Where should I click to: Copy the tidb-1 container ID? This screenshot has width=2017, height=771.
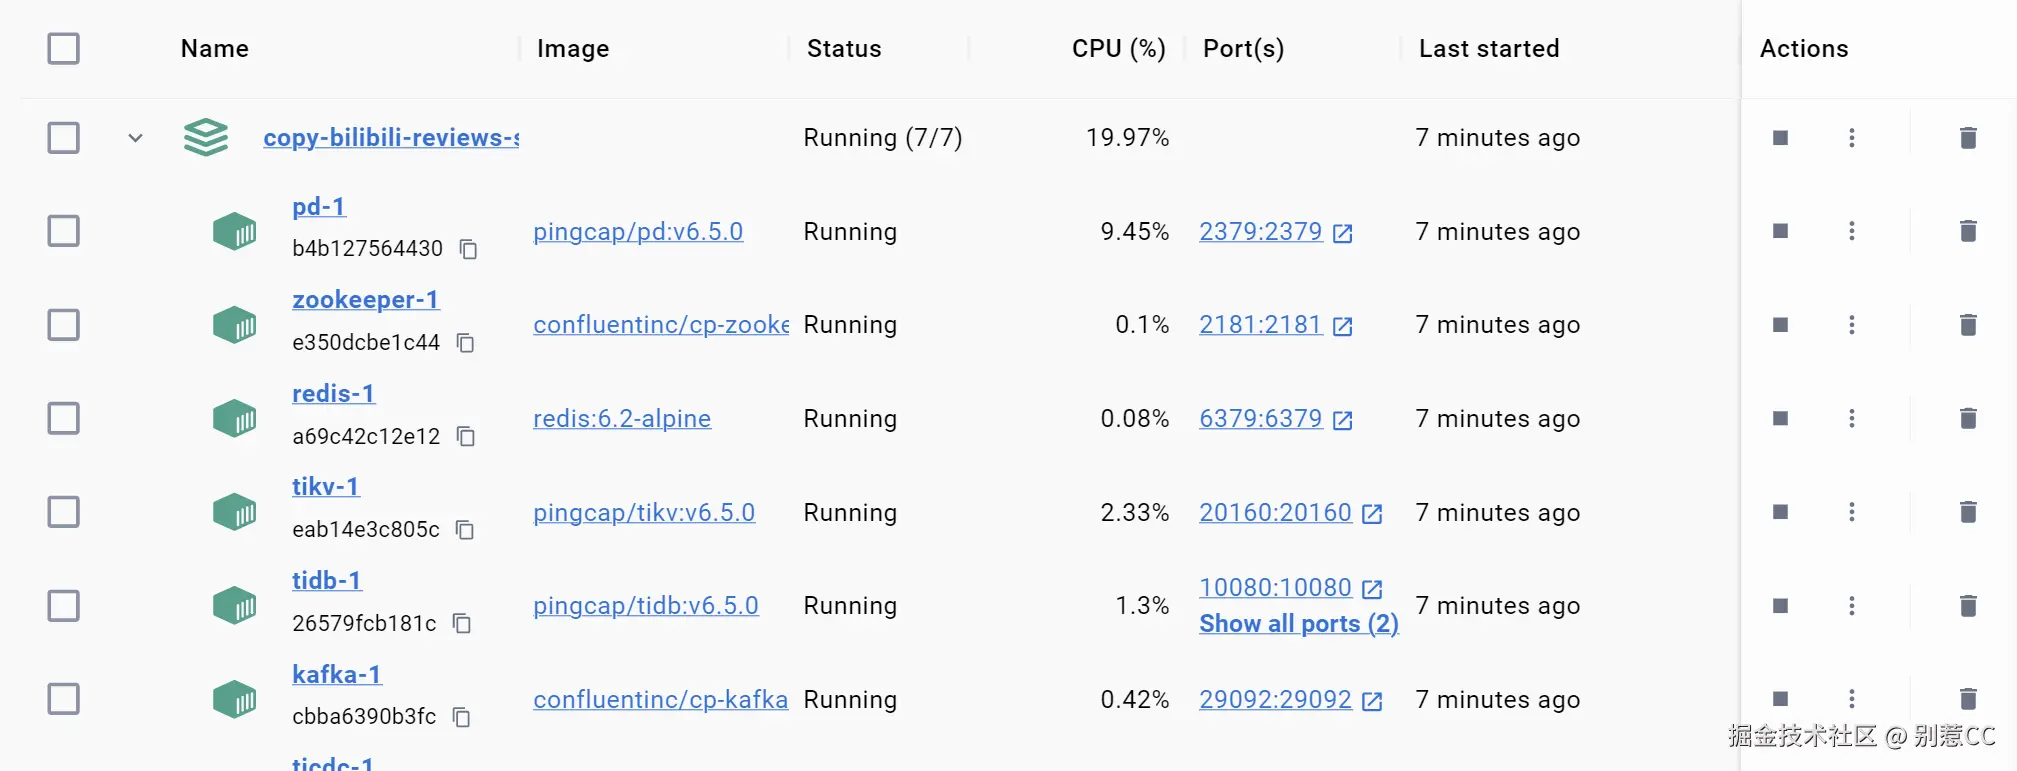[x=462, y=623]
